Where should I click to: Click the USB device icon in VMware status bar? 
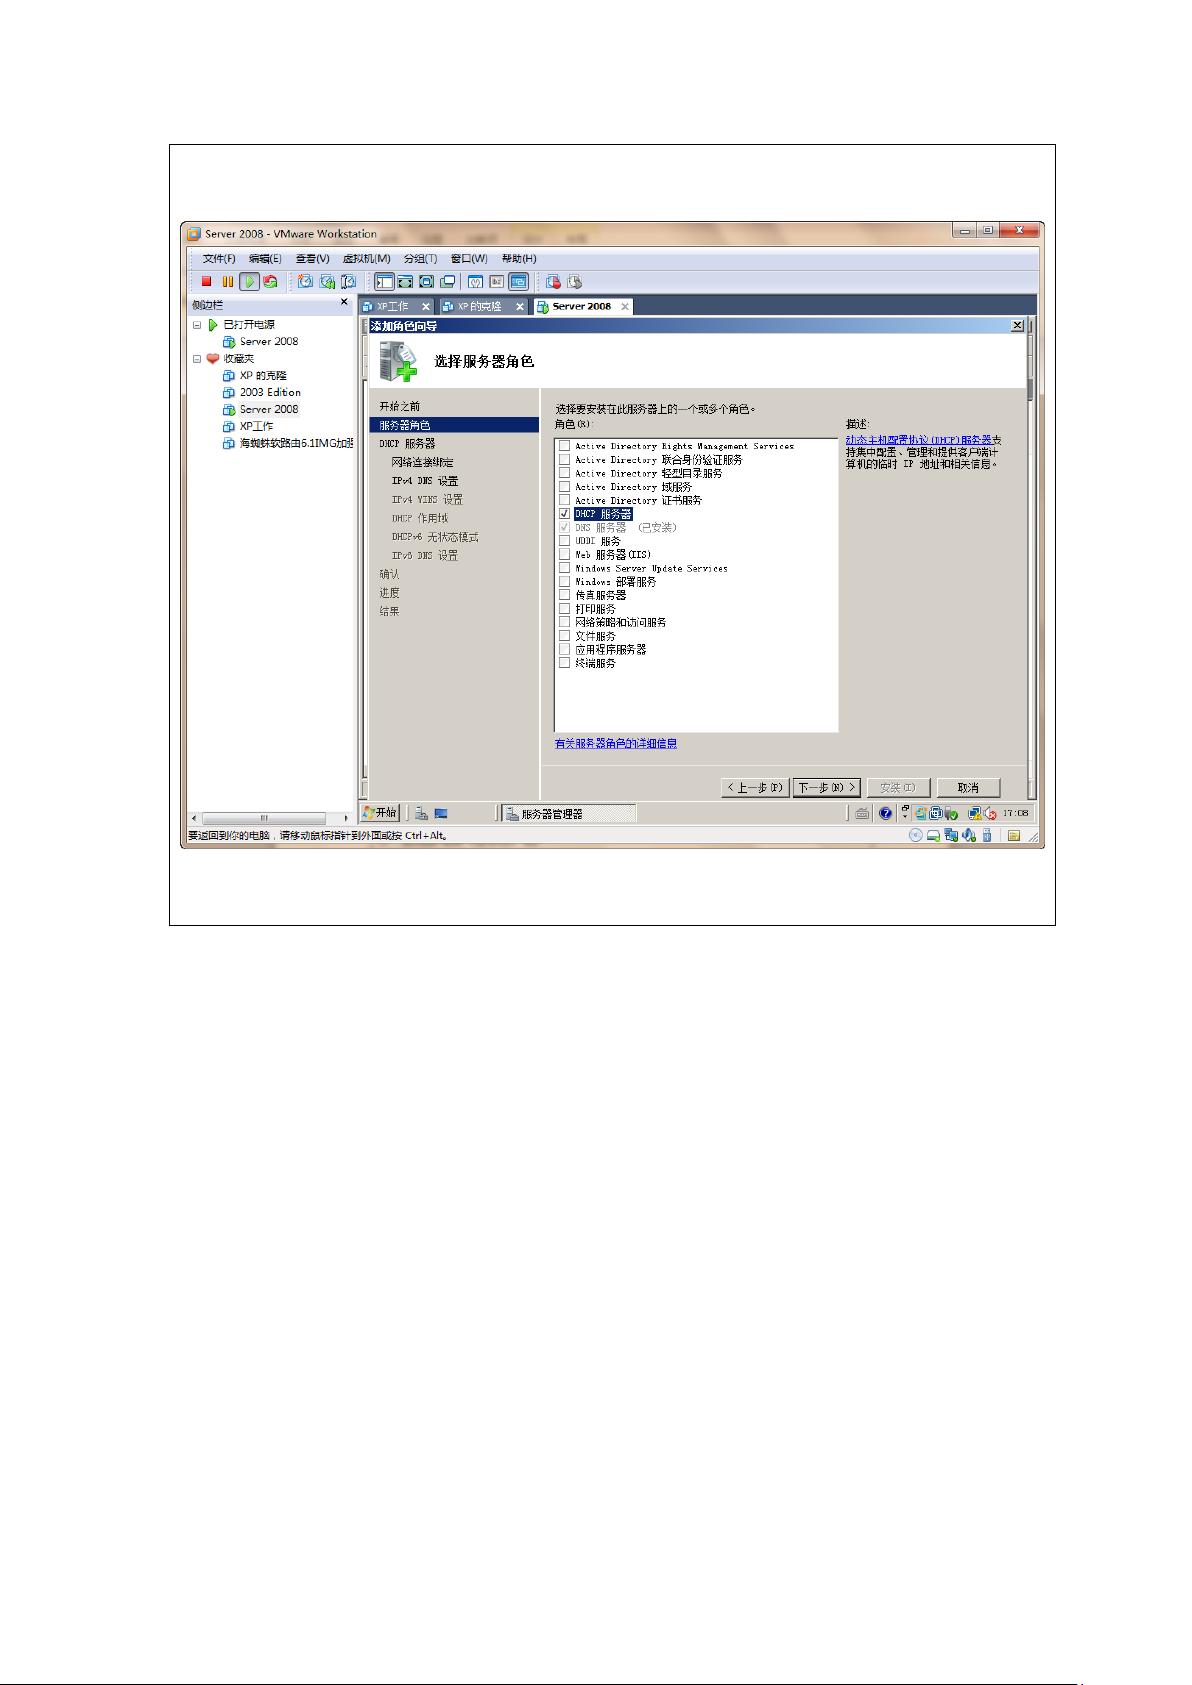tap(986, 836)
